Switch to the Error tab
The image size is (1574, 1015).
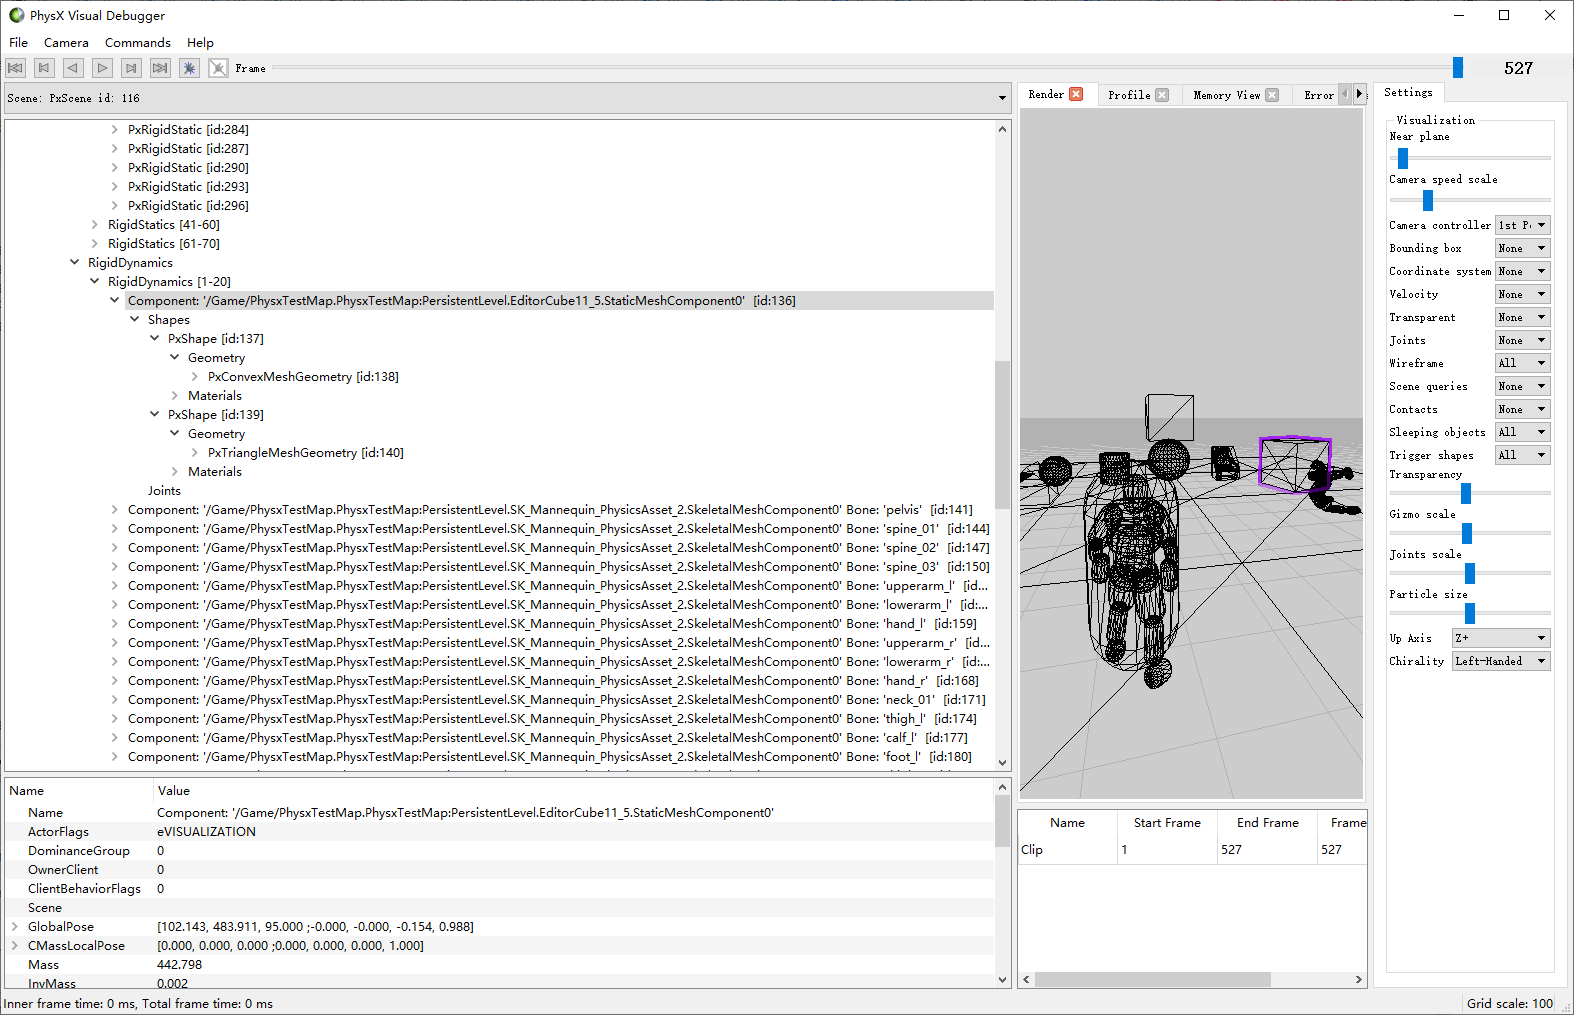[1319, 95]
